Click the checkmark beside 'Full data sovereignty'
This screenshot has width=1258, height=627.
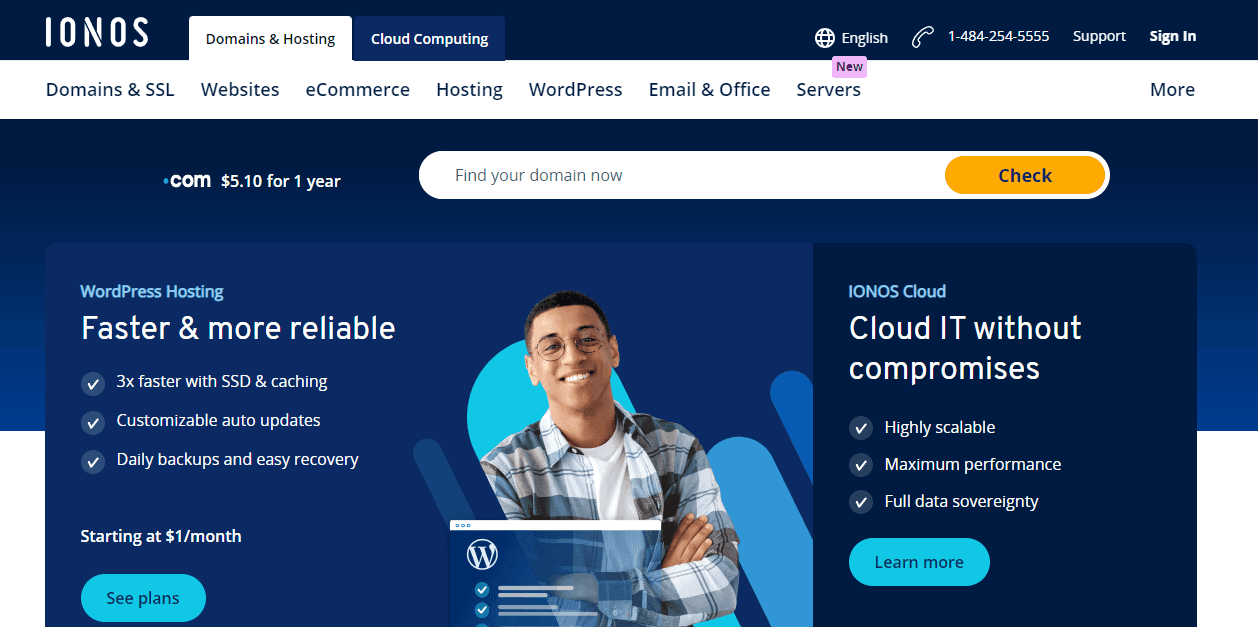(x=861, y=502)
